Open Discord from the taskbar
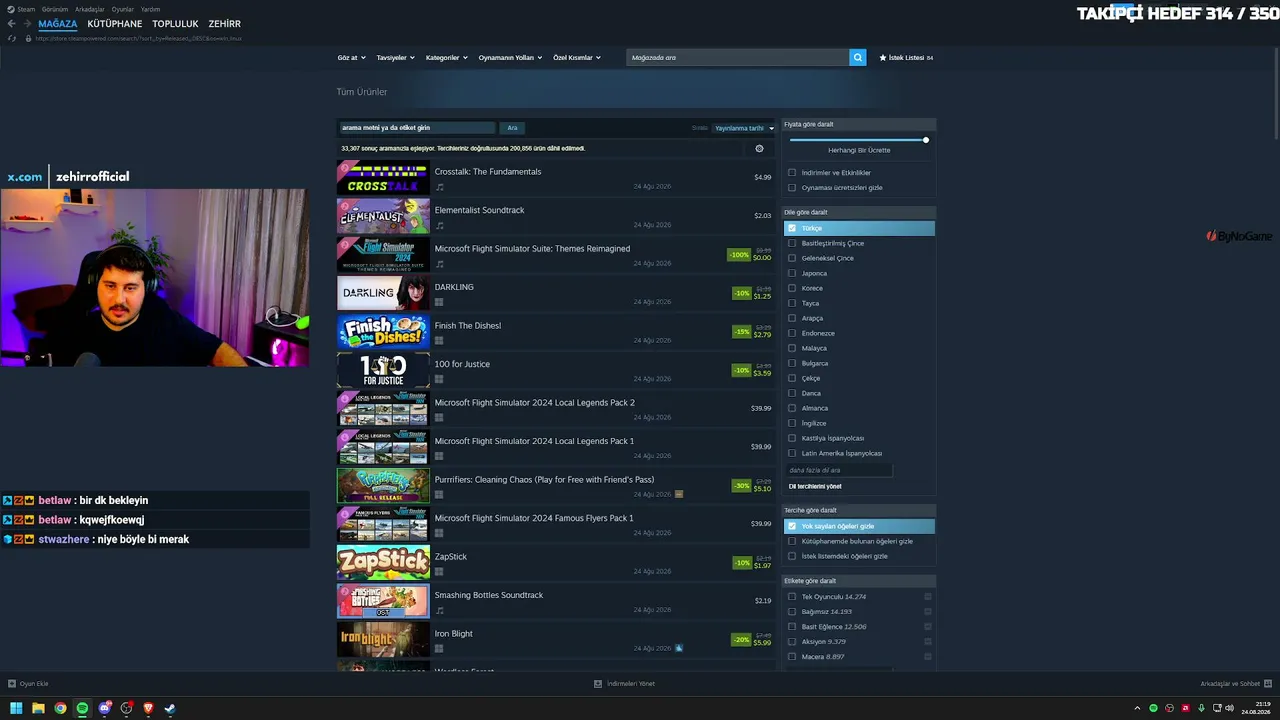Screen dimensions: 1280x720 point(104,708)
